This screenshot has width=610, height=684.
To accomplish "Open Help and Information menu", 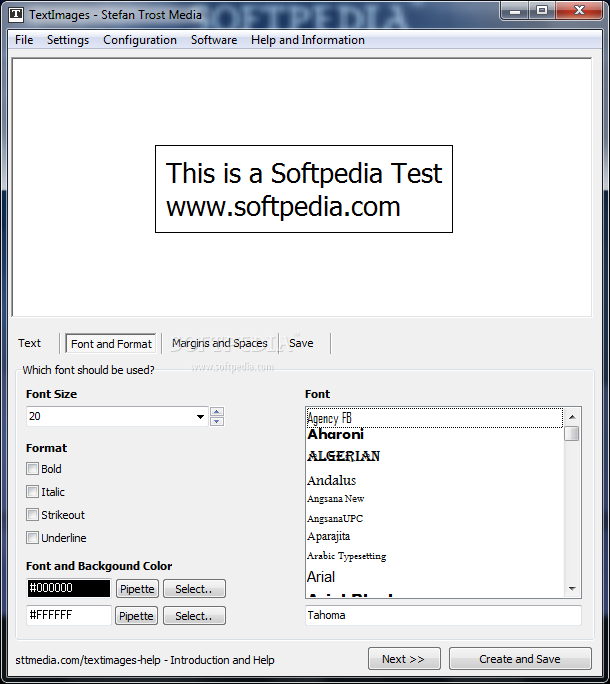I will pyautogui.click(x=308, y=40).
